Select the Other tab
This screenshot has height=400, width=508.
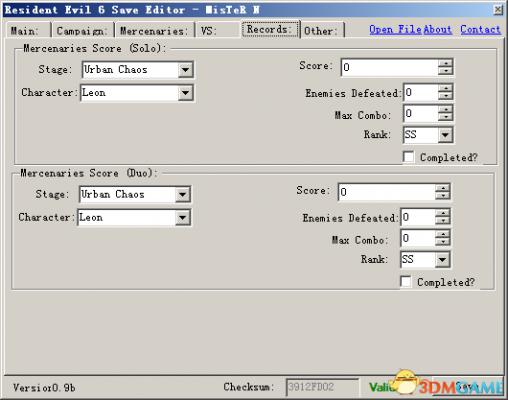click(x=321, y=31)
